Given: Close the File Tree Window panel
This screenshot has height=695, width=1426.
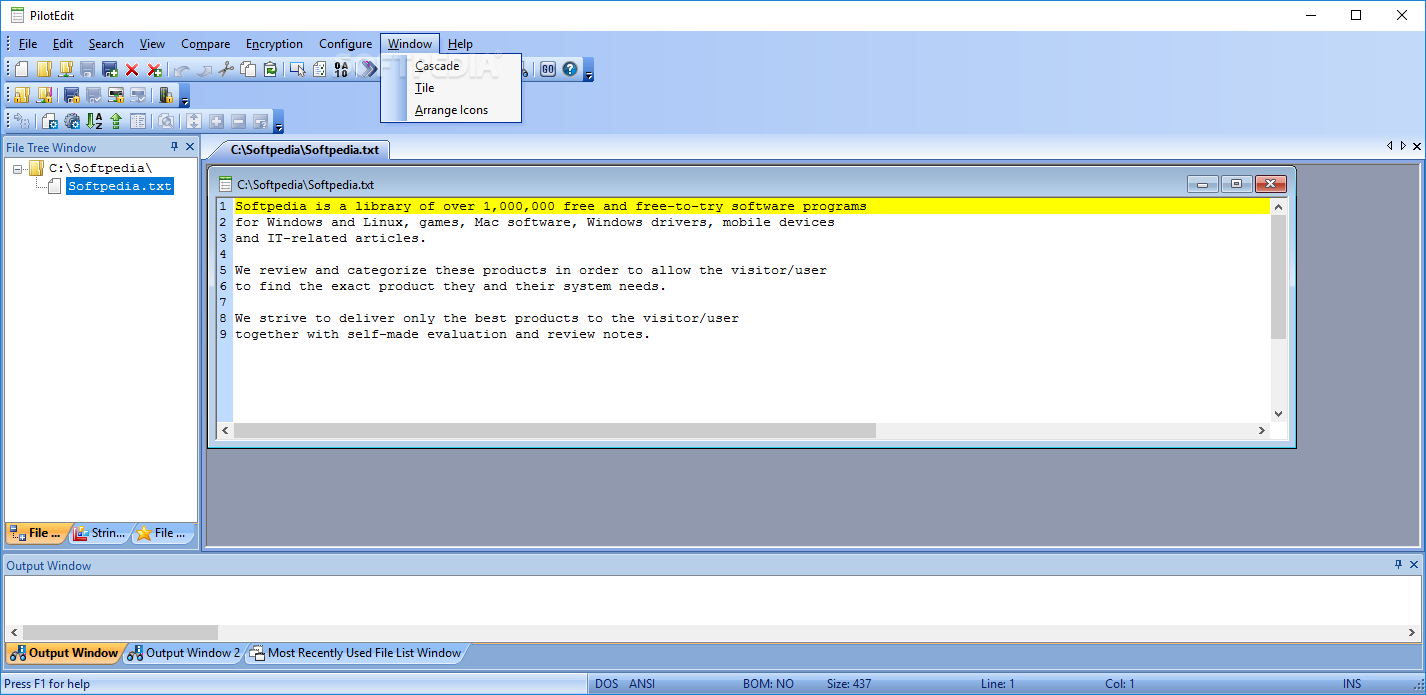Looking at the screenshot, I should point(190,147).
